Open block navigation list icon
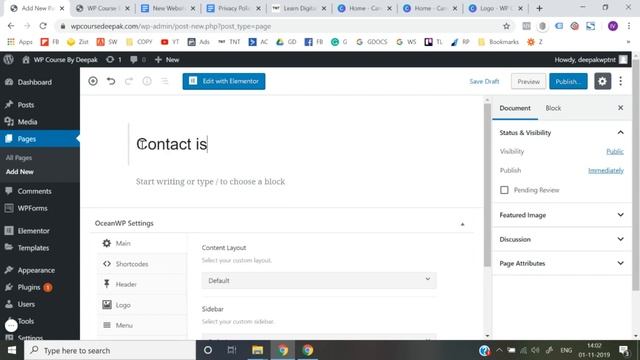The height and width of the screenshot is (360, 640). tap(164, 81)
